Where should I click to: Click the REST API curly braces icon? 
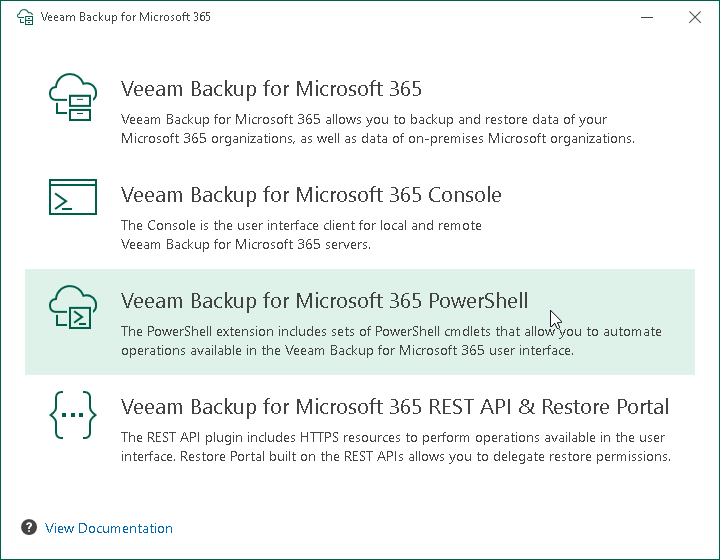click(x=73, y=415)
